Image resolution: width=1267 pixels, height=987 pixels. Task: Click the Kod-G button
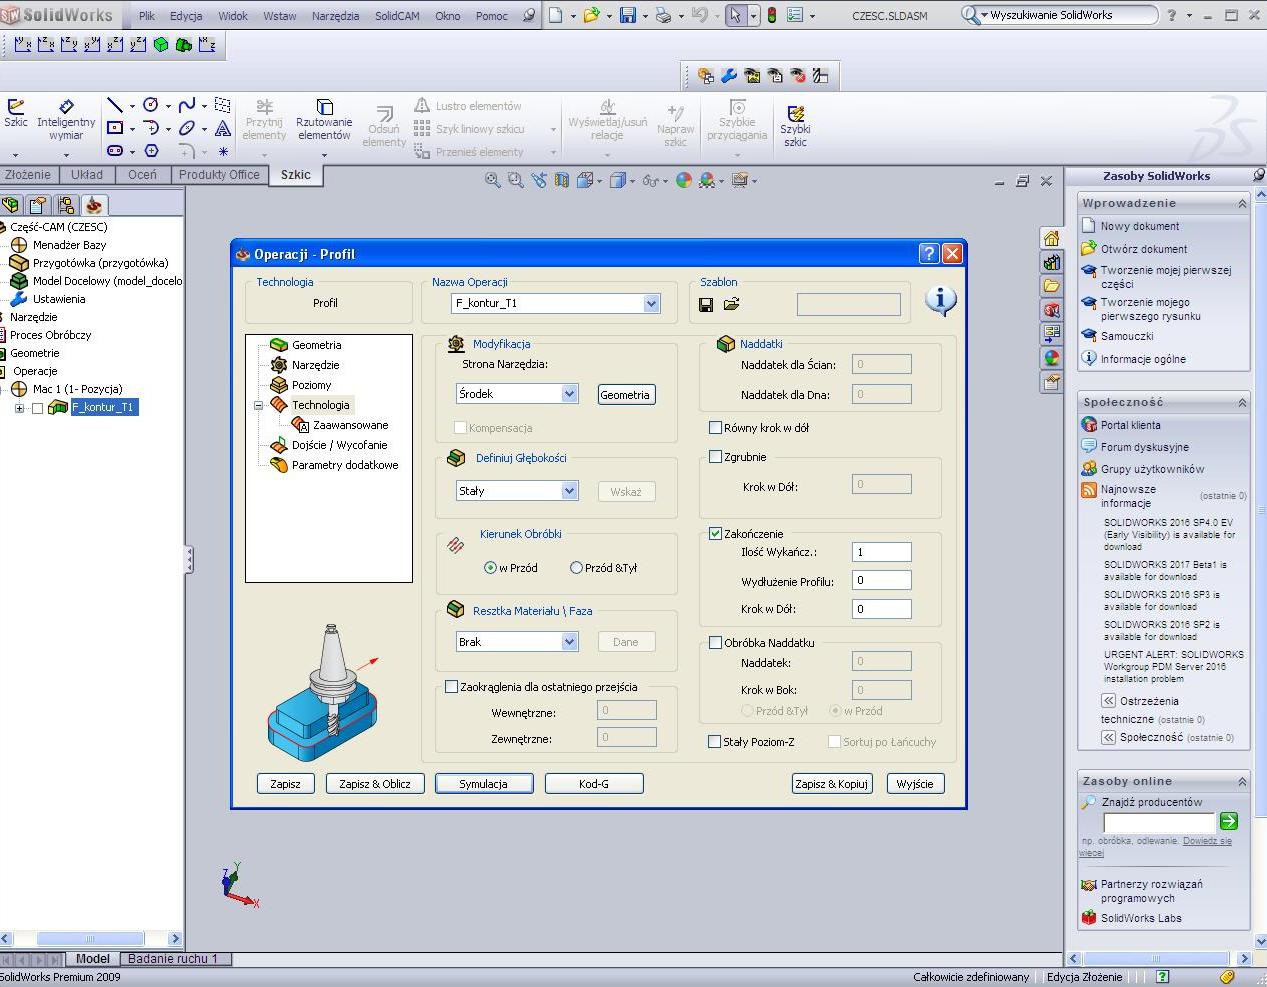[x=594, y=784]
